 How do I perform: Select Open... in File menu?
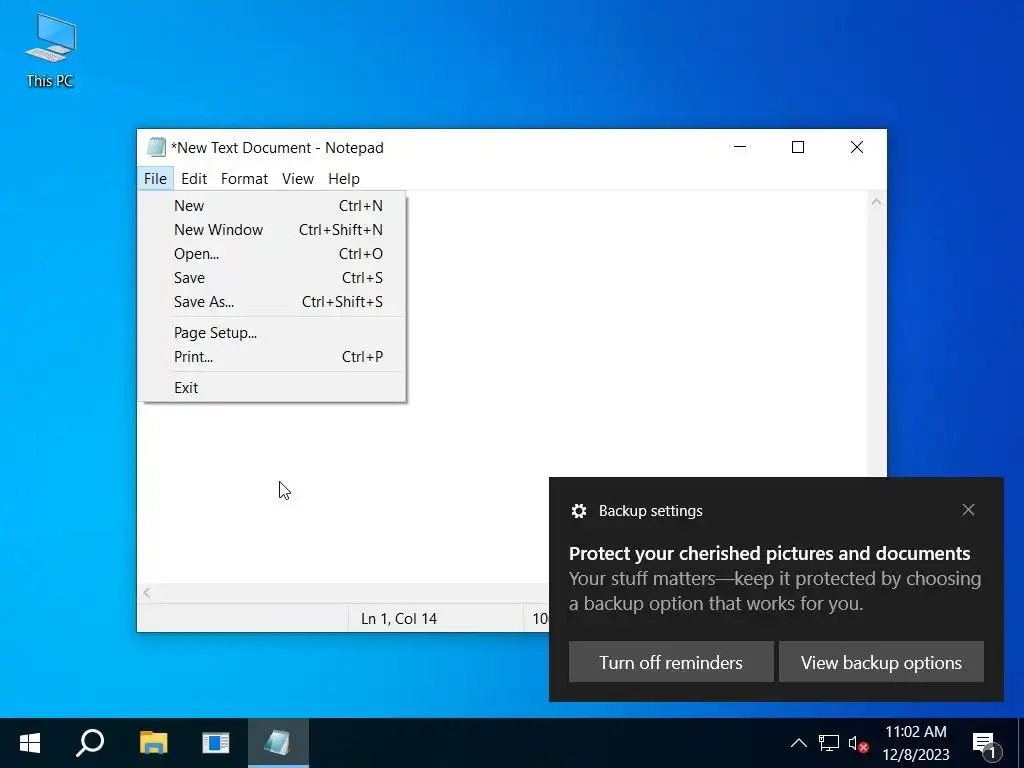tap(274, 254)
